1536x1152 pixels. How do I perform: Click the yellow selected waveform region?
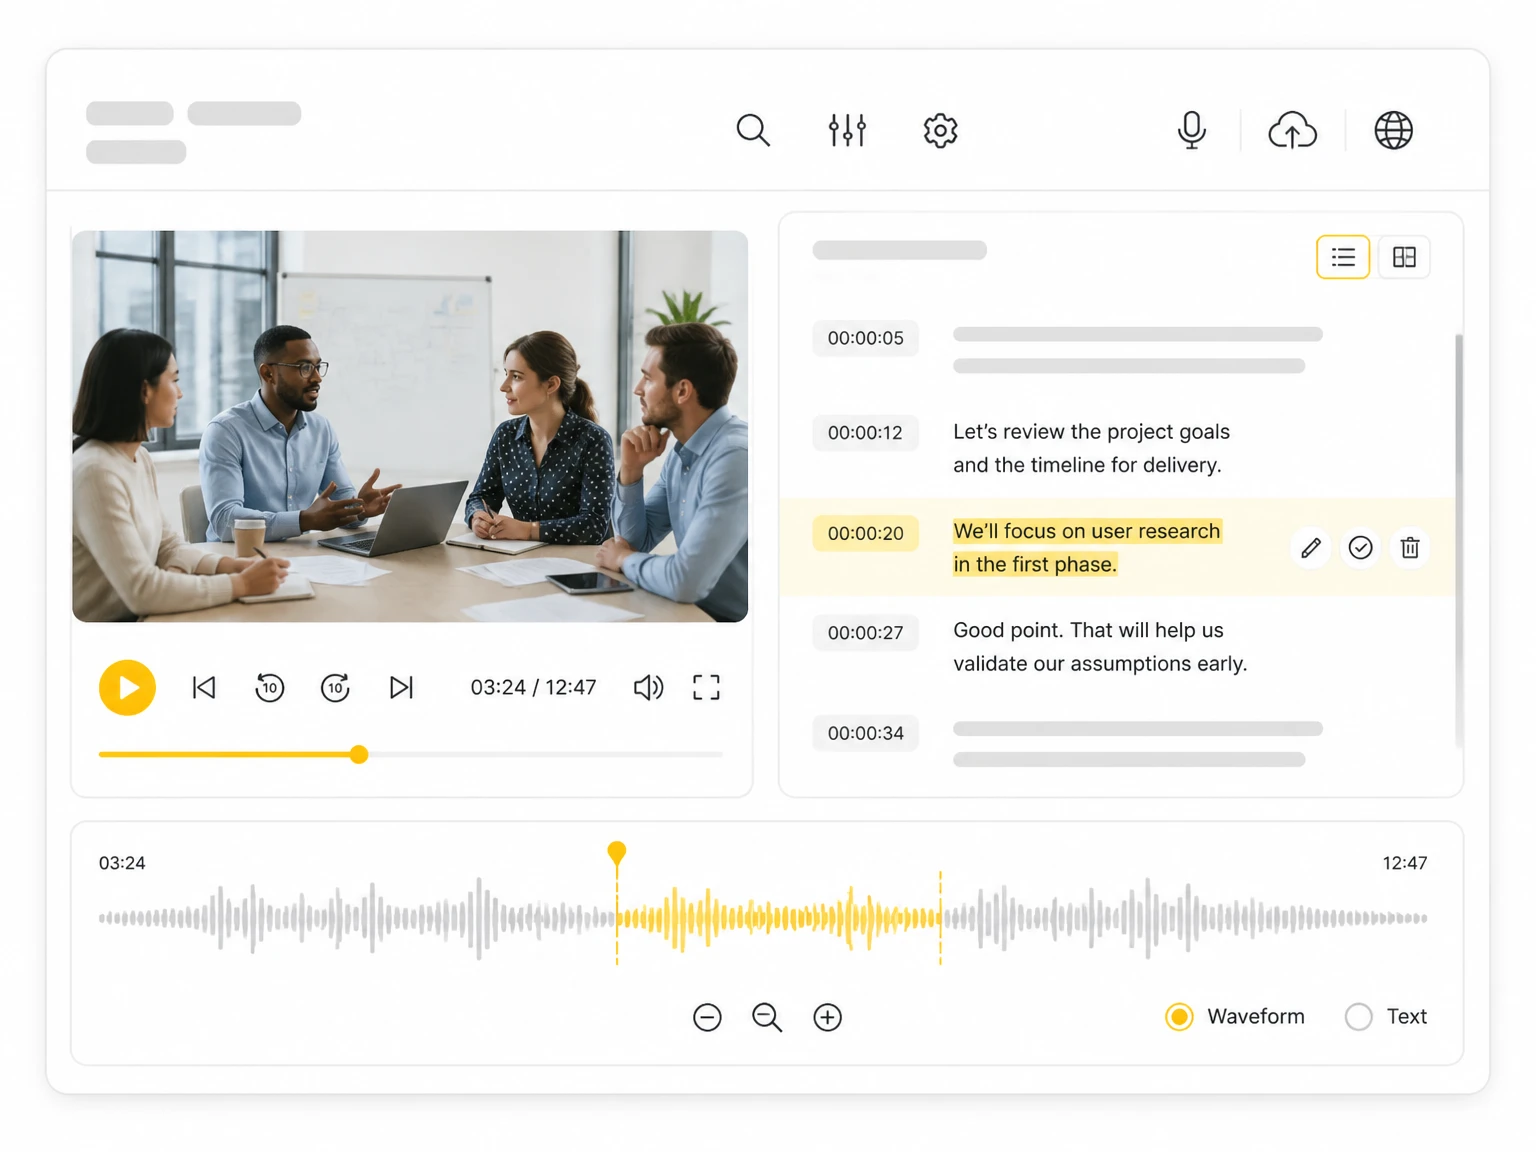point(778,918)
